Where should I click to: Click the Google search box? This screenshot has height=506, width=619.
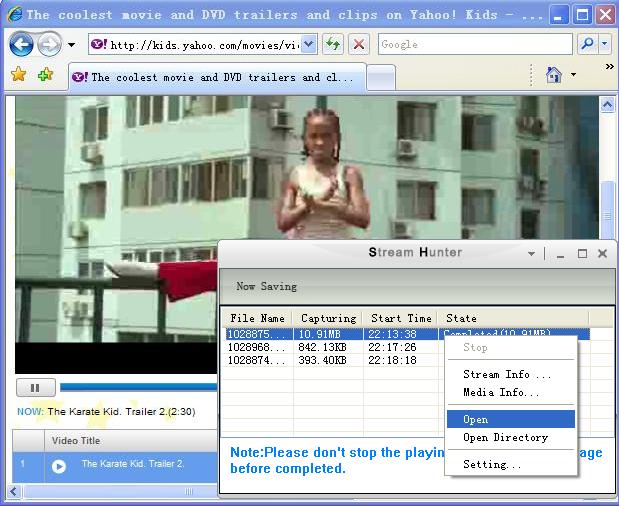click(x=475, y=44)
